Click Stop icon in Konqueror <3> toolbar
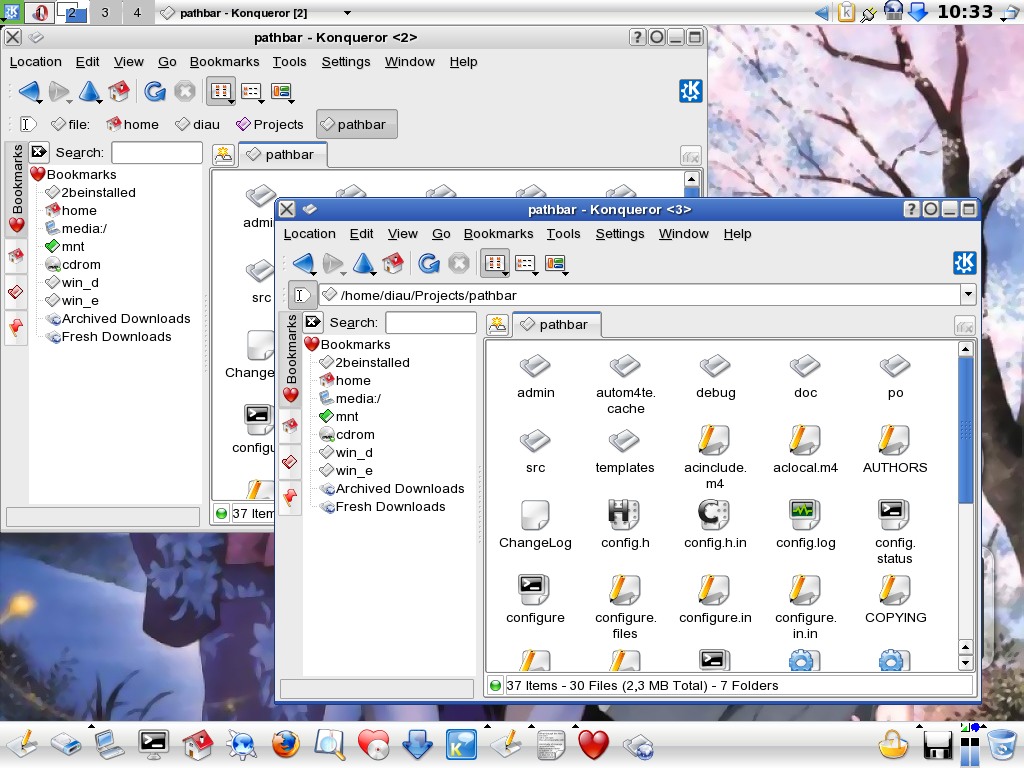Image resolution: width=1024 pixels, height=768 pixels. click(458, 263)
